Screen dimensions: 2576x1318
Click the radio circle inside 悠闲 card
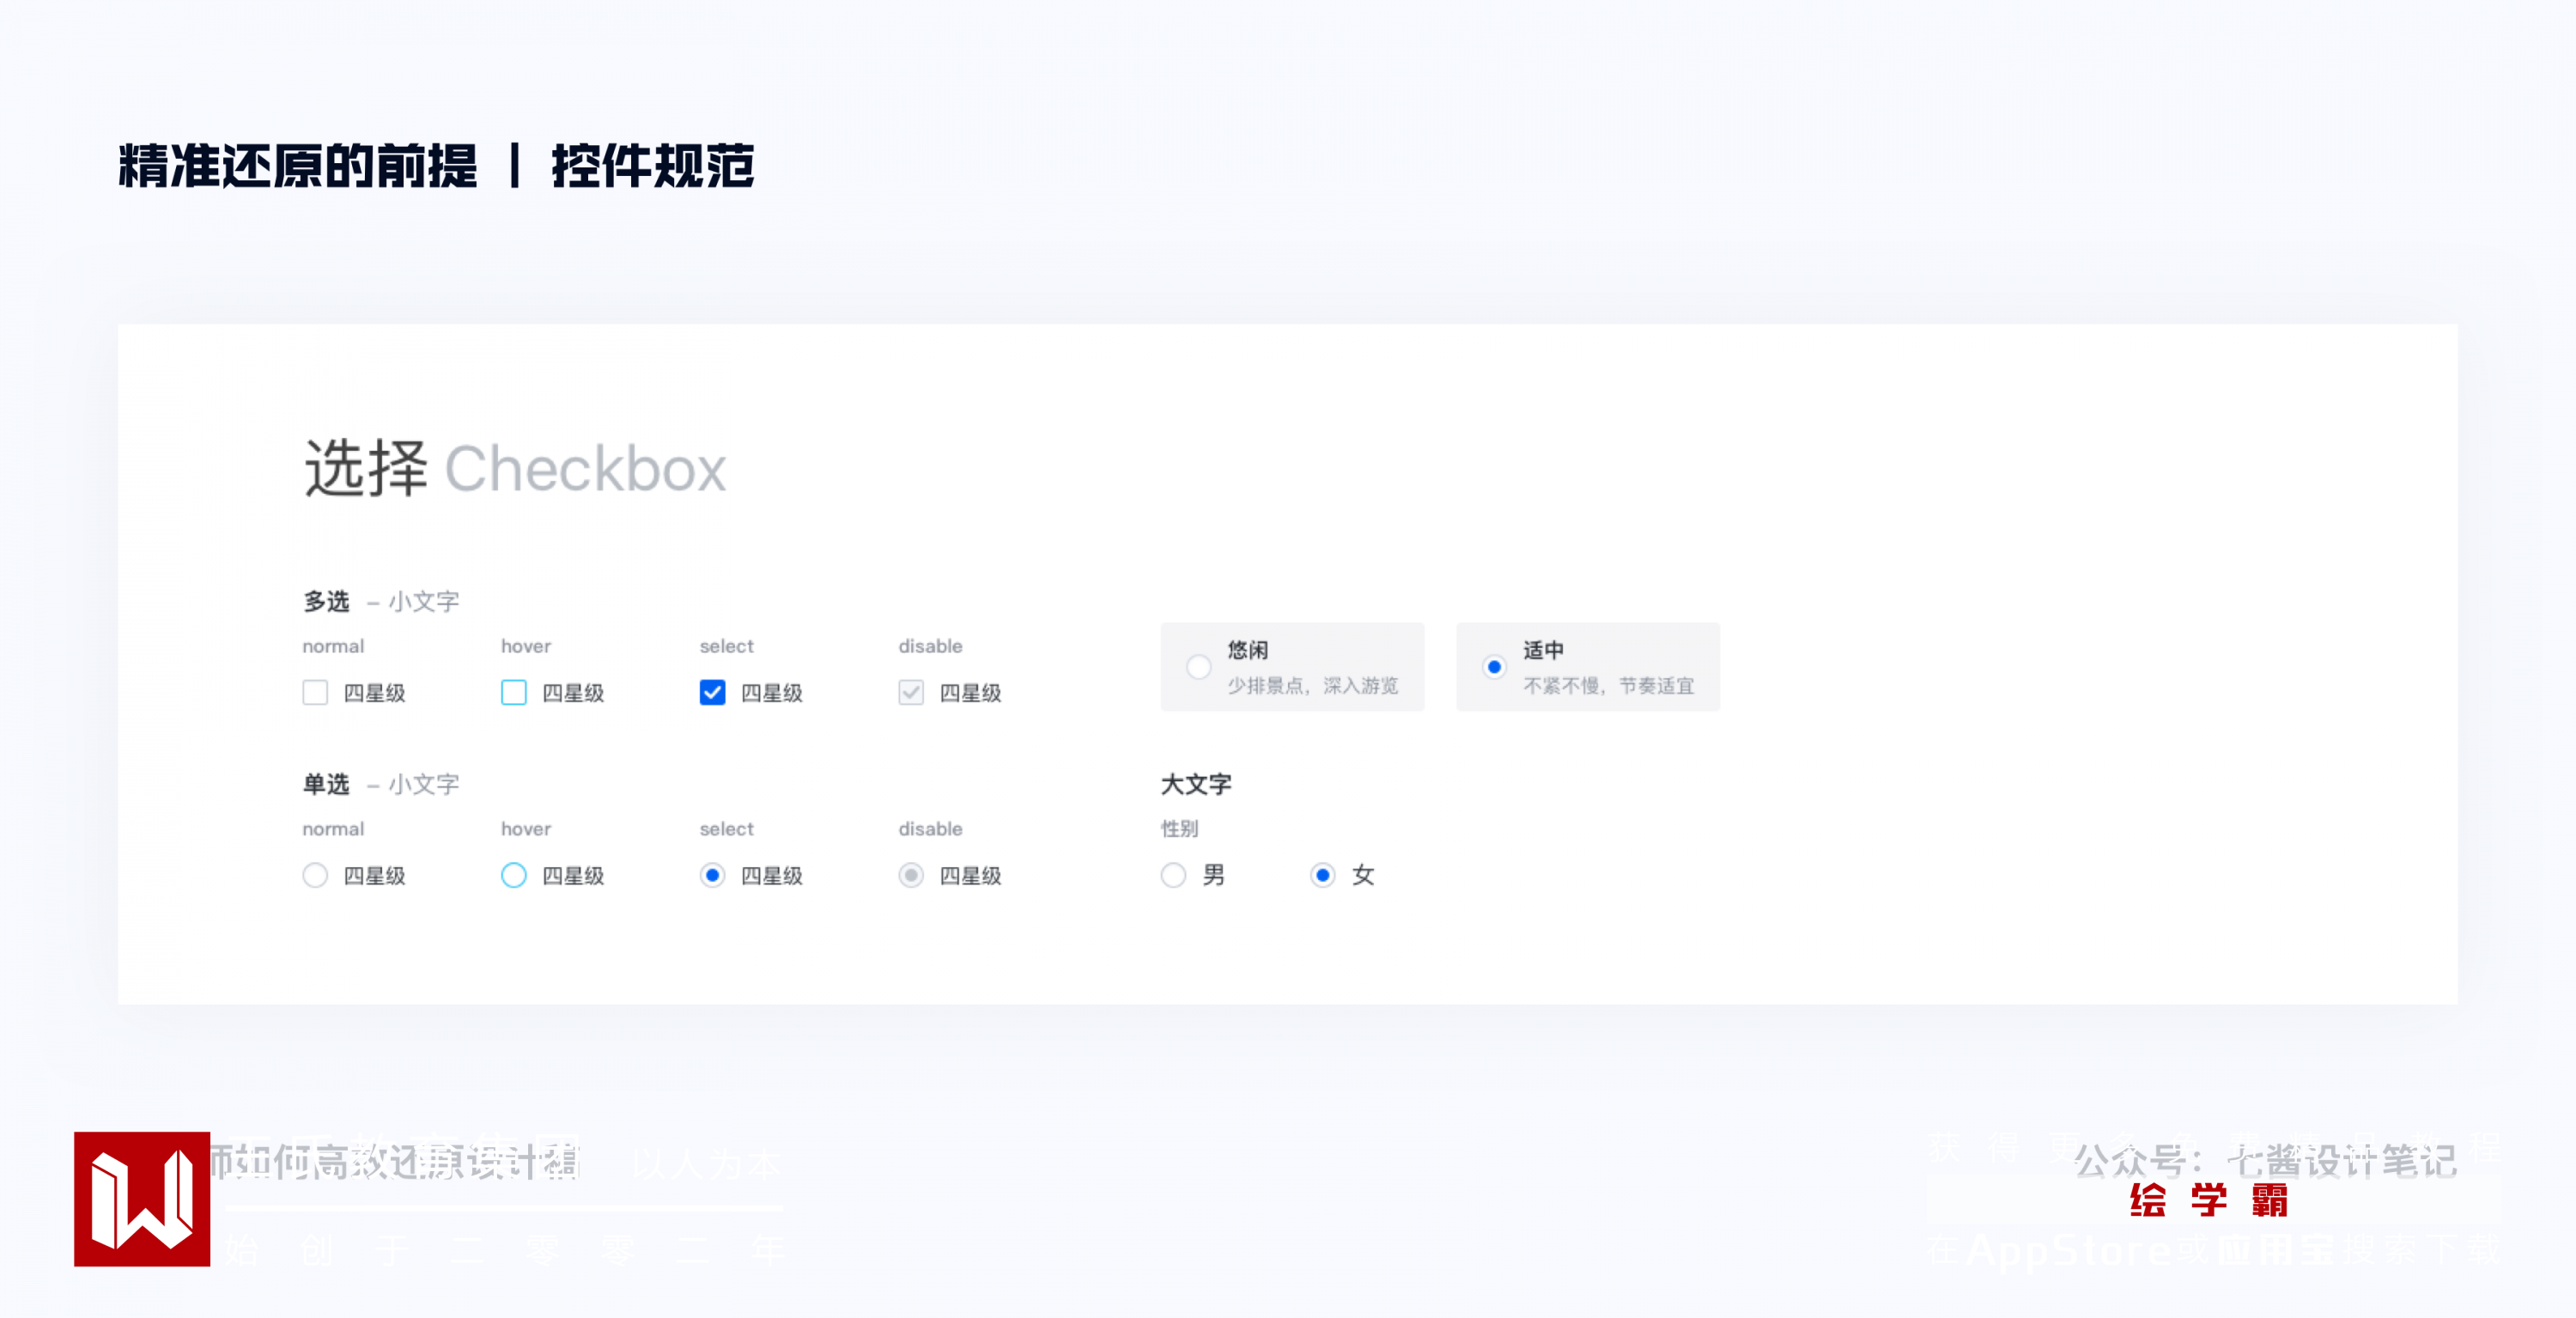coord(1198,667)
